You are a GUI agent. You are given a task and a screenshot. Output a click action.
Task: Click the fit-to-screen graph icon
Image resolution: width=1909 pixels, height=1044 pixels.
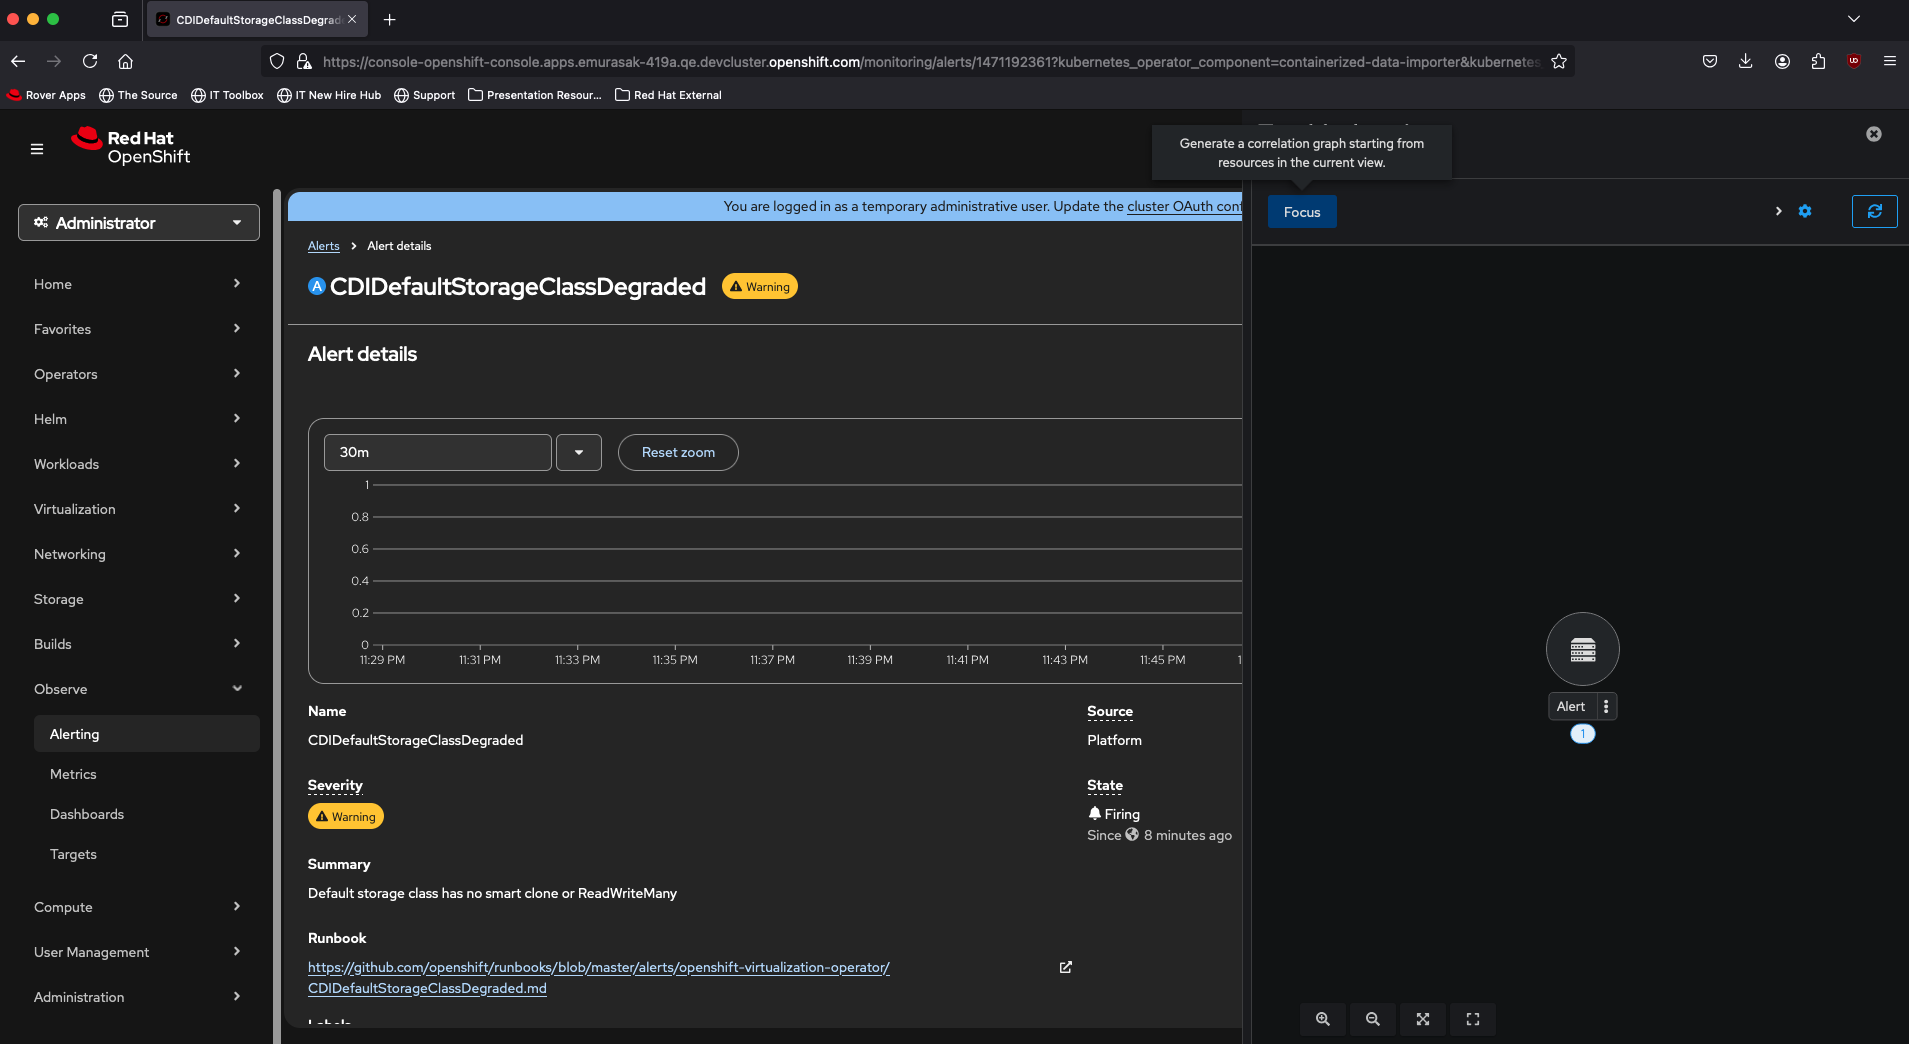(x=1423, y=1019)
